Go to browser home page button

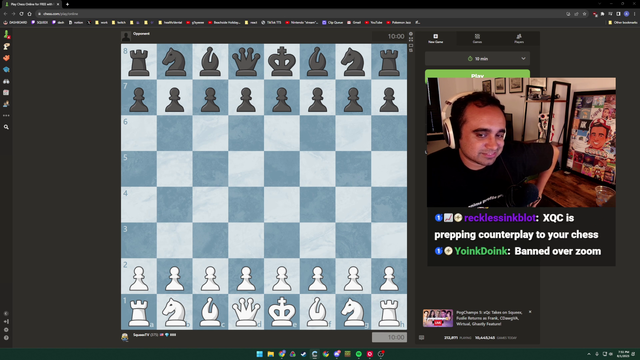(29, 14)
